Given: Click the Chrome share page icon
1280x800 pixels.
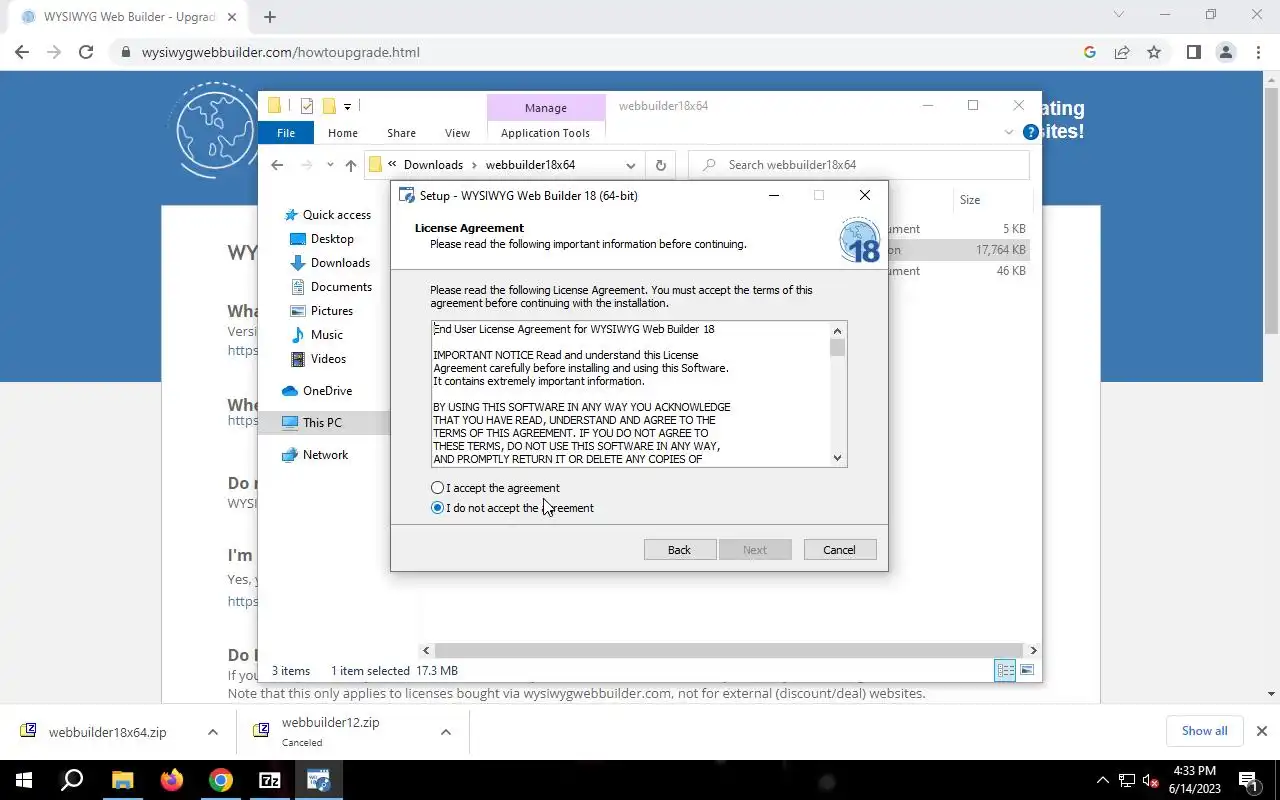Looking at the screenshot, I should pyautogui.click(x=1122, y=52).
